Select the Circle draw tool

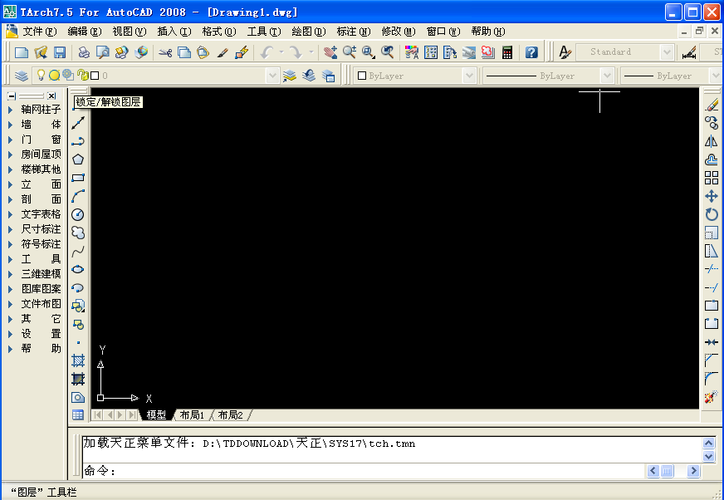point(78,214)
